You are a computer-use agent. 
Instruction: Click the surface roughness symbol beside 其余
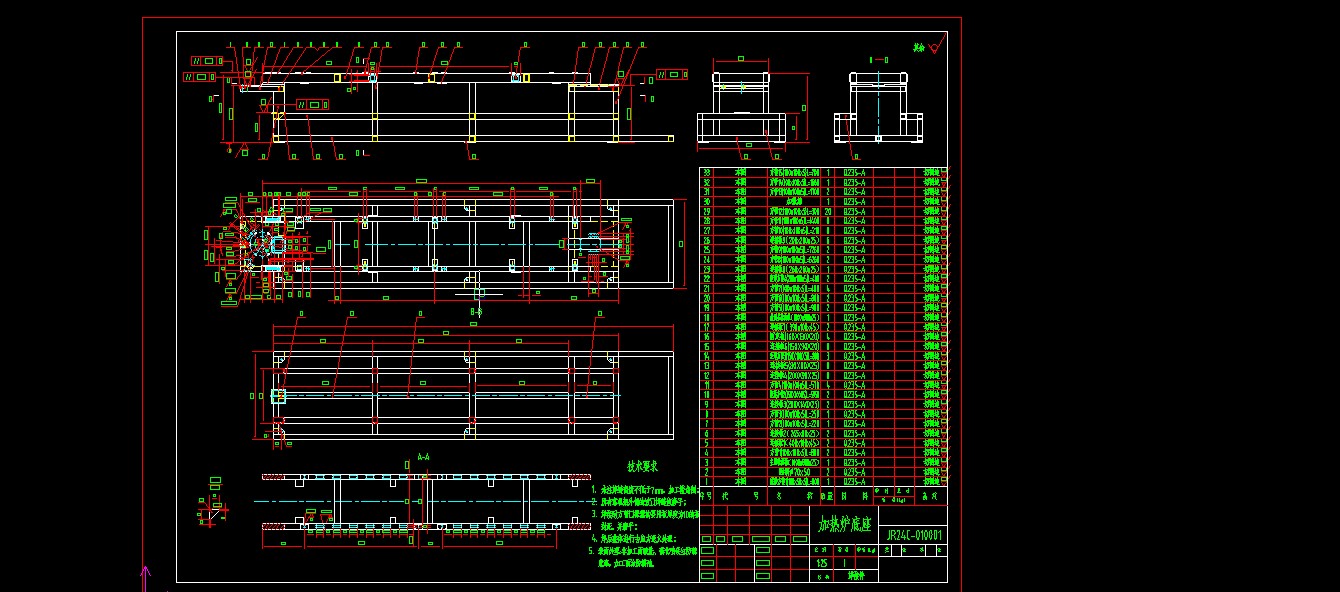click(x=935, y=47)
